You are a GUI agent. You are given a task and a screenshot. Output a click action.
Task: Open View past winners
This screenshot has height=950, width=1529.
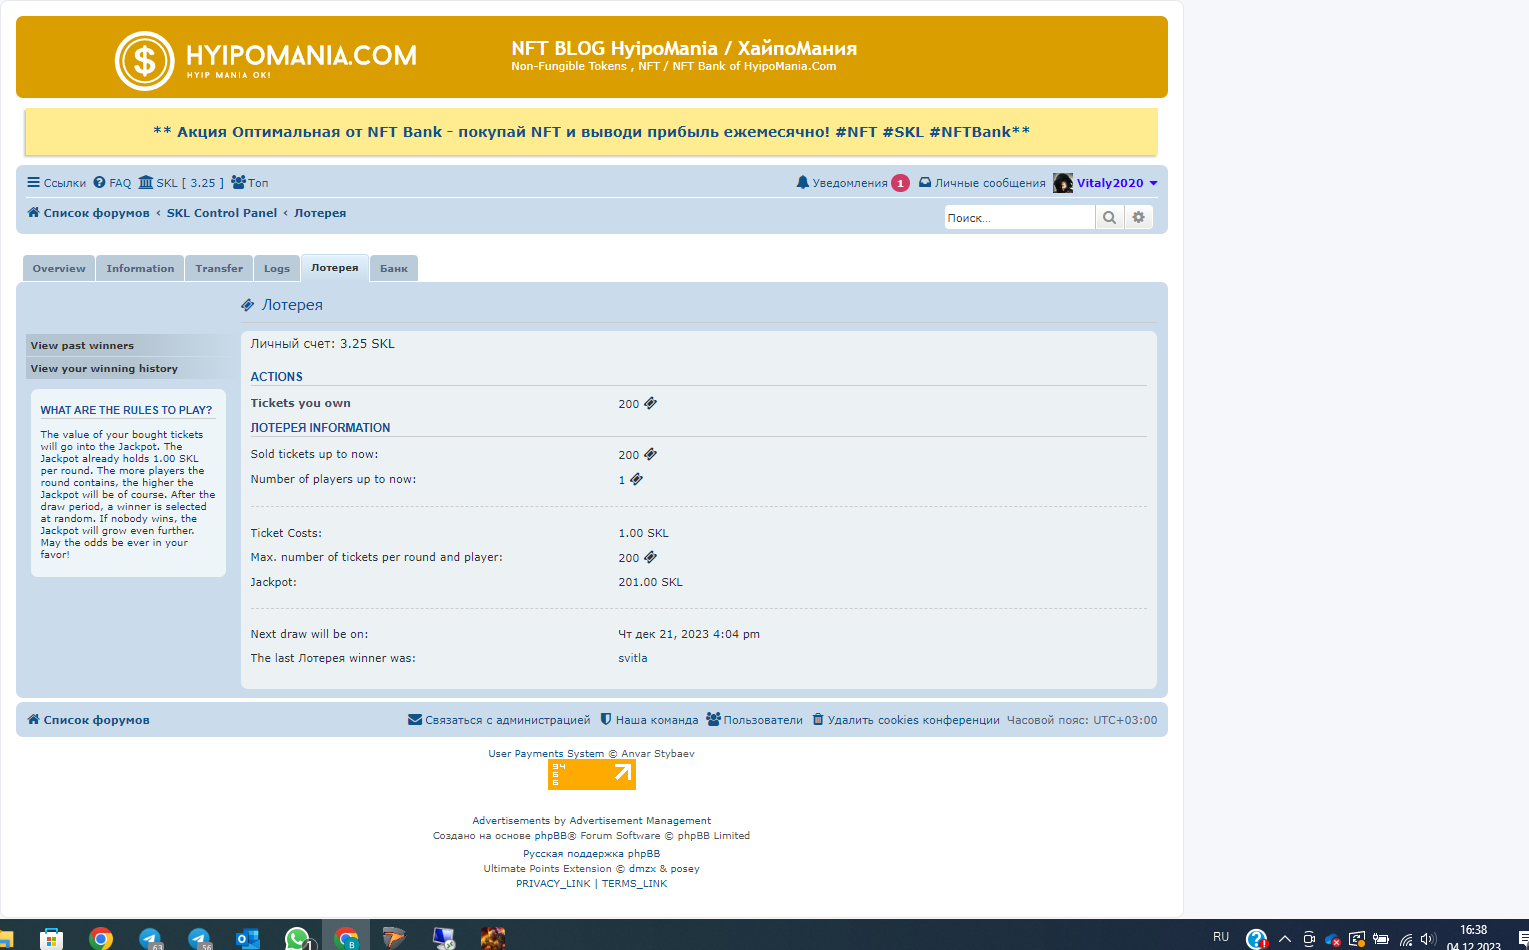point(82,346)
